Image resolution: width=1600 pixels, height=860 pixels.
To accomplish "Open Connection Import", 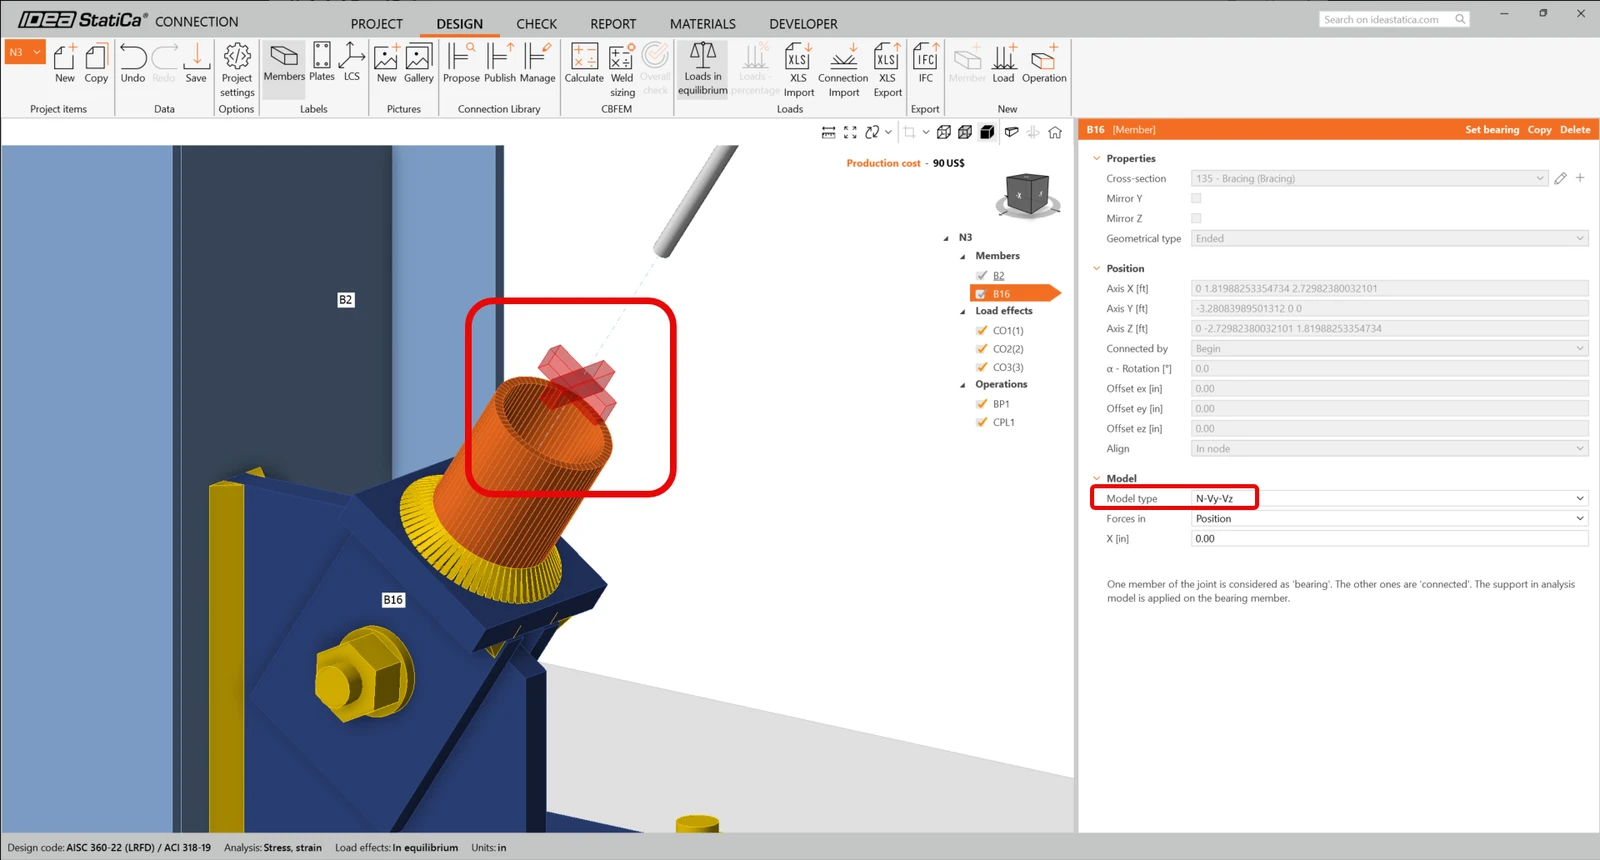I will [843, 70].
